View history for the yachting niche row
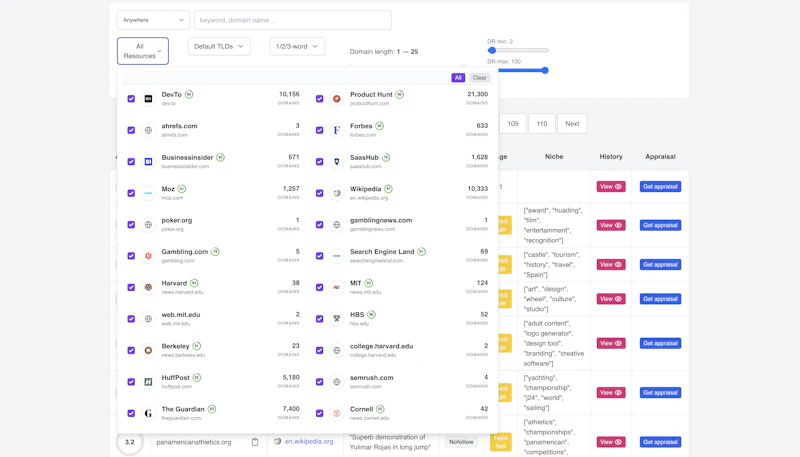The image size is (800, 457). coord(611,393)
